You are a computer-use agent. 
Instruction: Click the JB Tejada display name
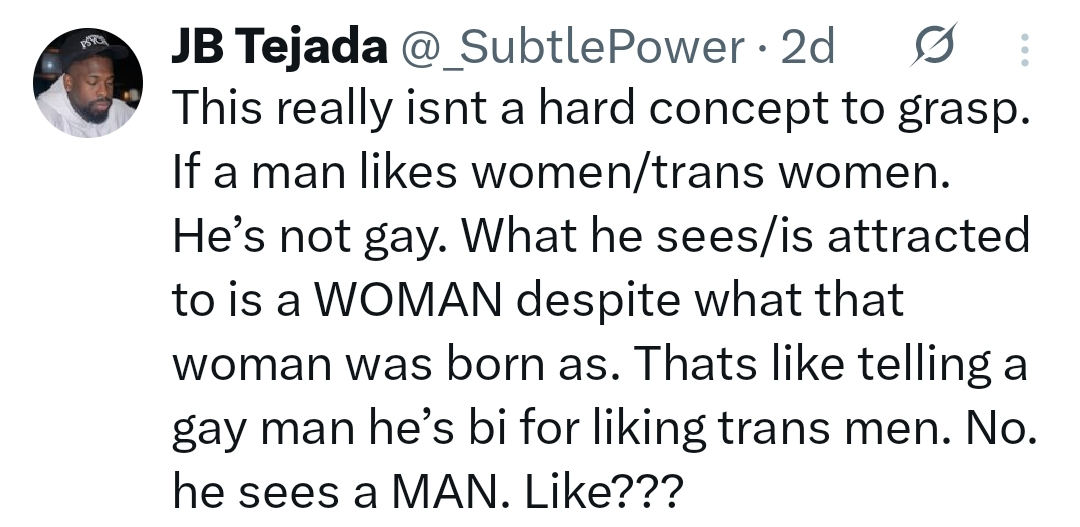click(279, 47)
